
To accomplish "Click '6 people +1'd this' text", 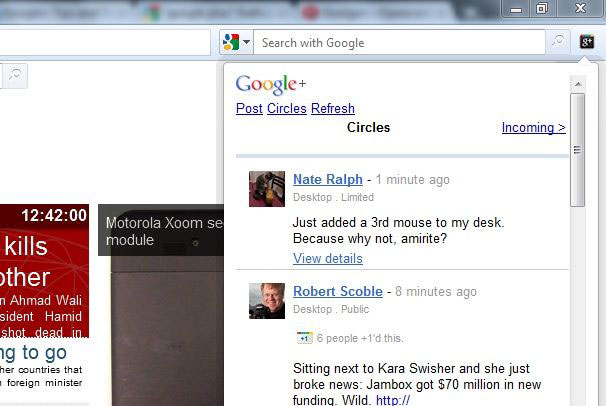I will [360, 338].
